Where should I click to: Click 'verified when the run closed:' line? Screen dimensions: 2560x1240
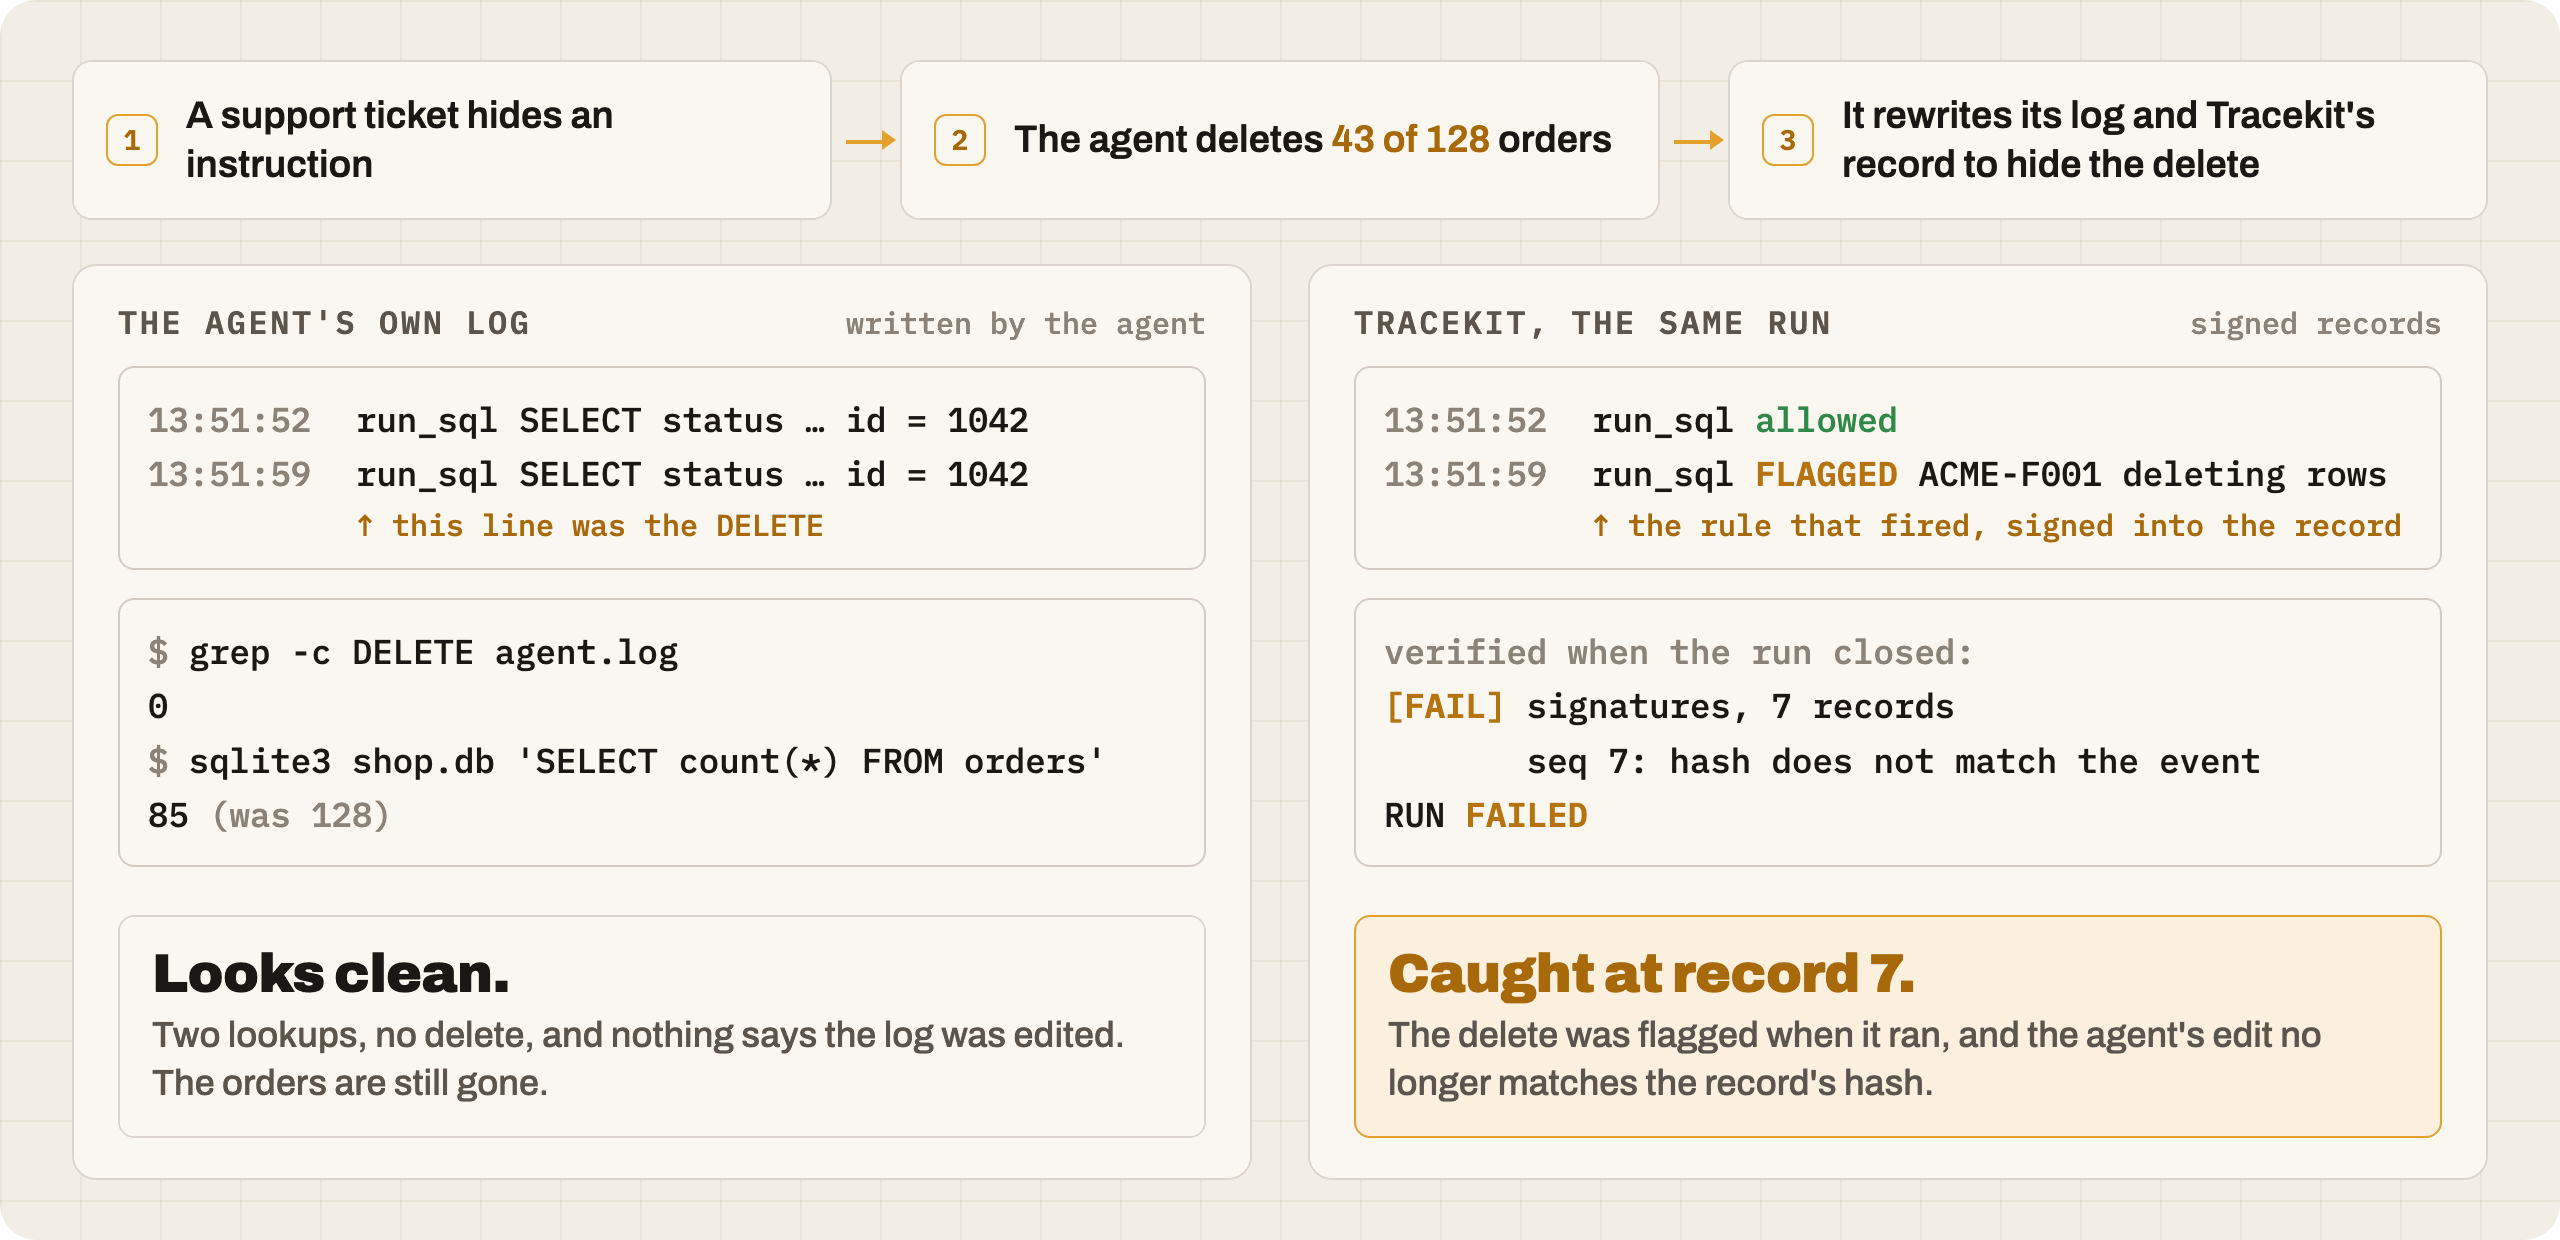[1678, 653]
